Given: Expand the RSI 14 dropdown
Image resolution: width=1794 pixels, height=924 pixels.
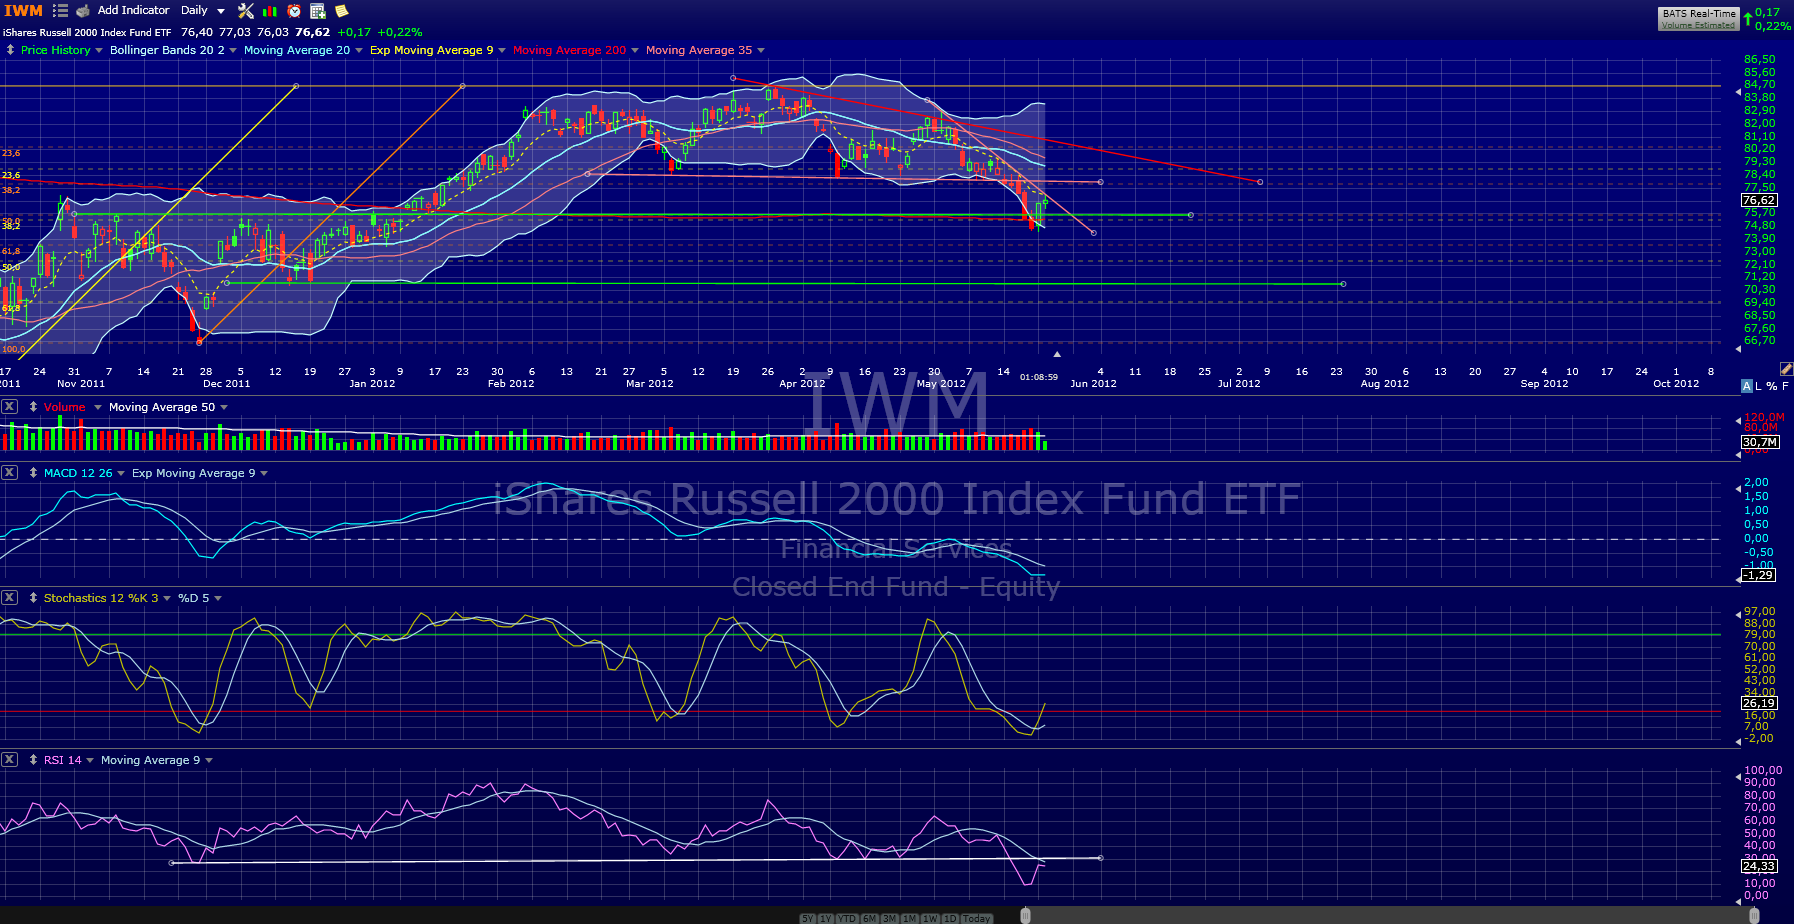Looking at the screenshot, I should [x=90, y=761].
